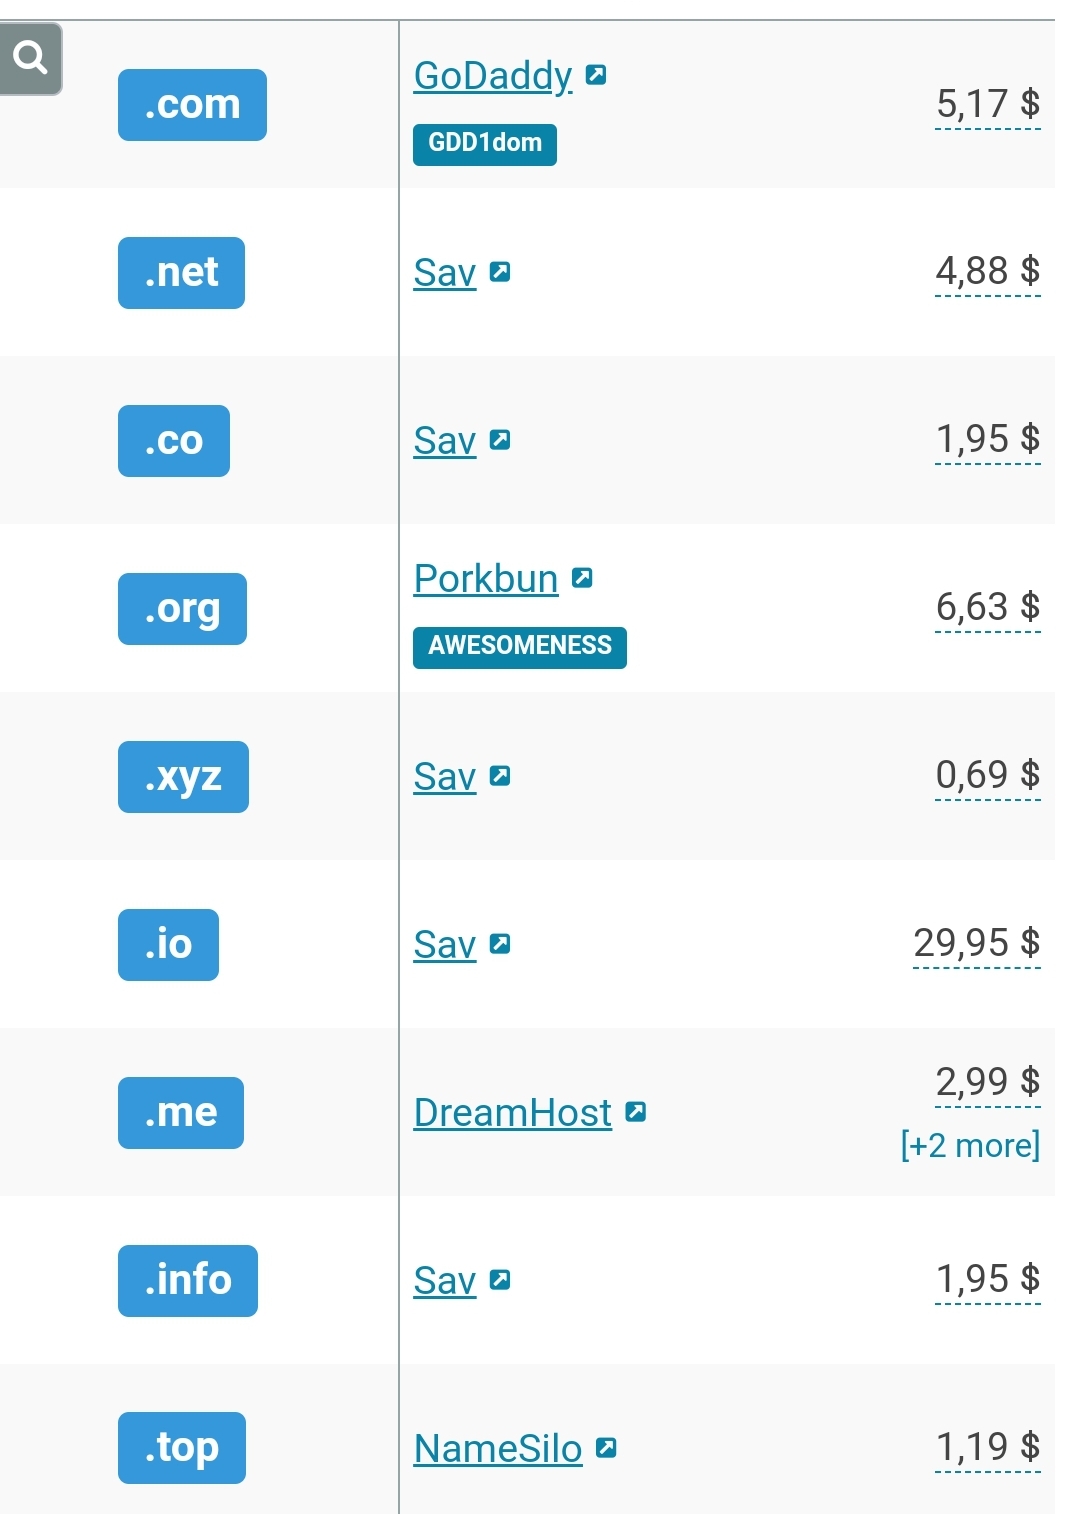Image resolution: width=1080 pixels, height=1514 pixels.
Task: Open the DreamHost registrar link
Action: click(x=513, y=1113)
